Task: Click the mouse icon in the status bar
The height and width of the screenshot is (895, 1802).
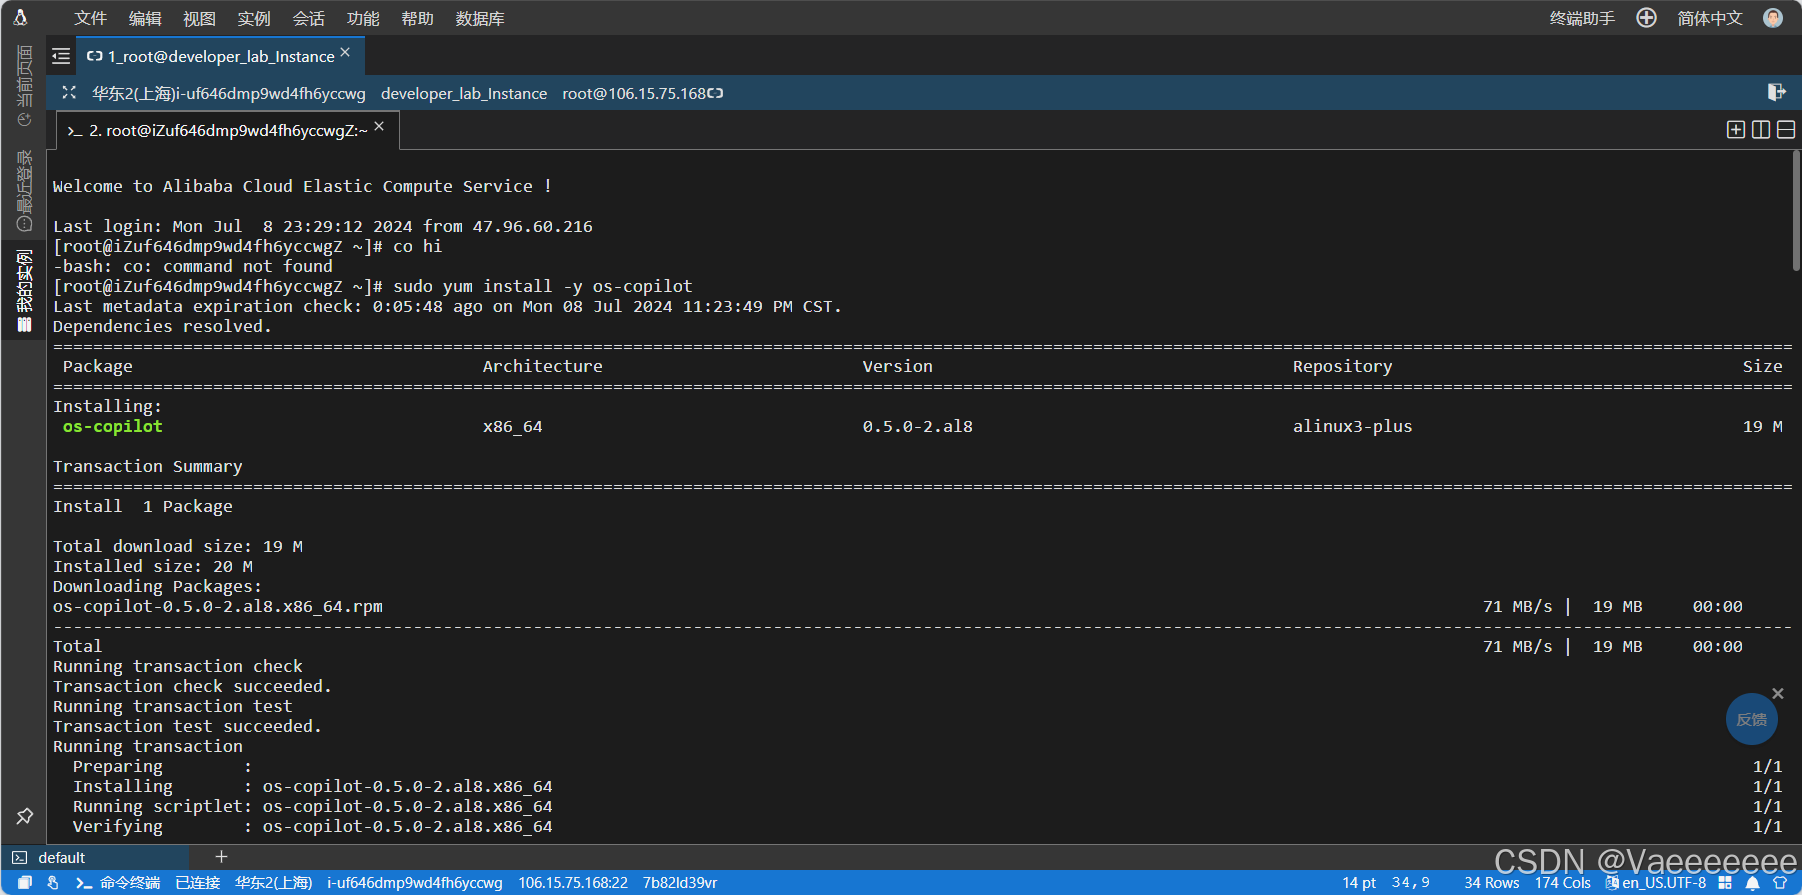Action: point(53,882)
